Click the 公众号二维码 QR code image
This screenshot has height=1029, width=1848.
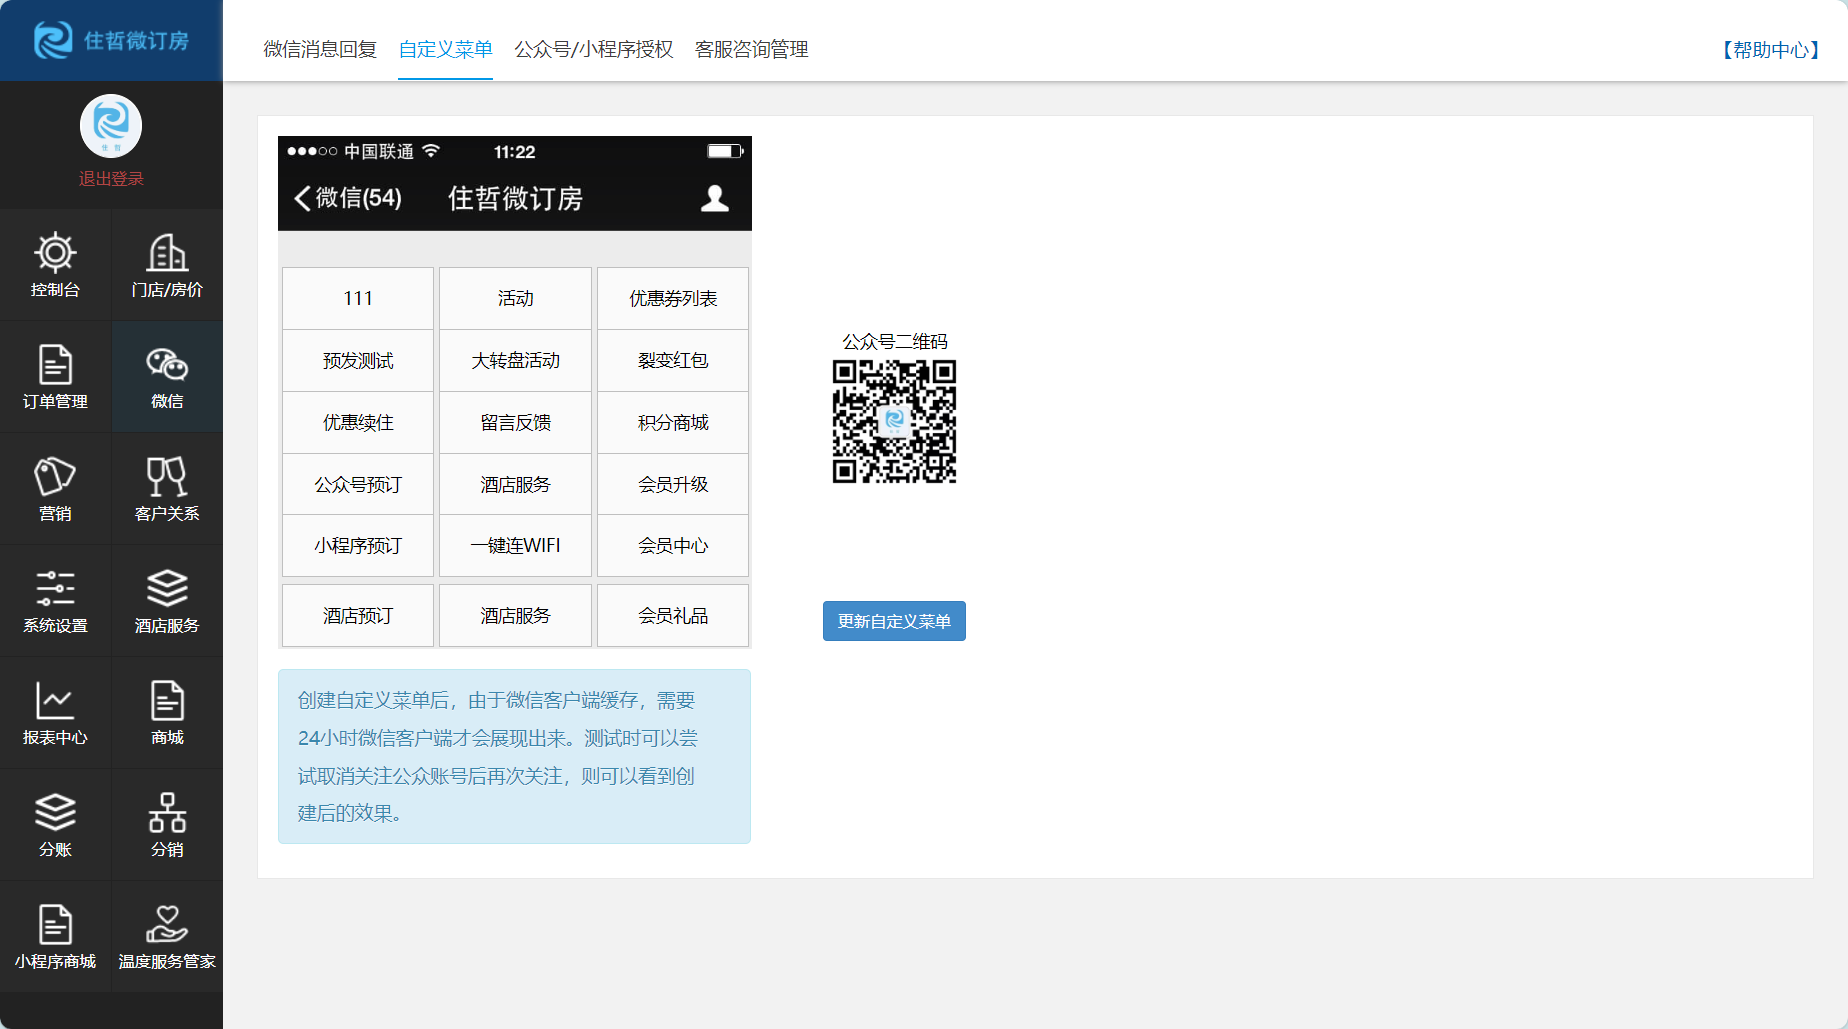point(894,421)
